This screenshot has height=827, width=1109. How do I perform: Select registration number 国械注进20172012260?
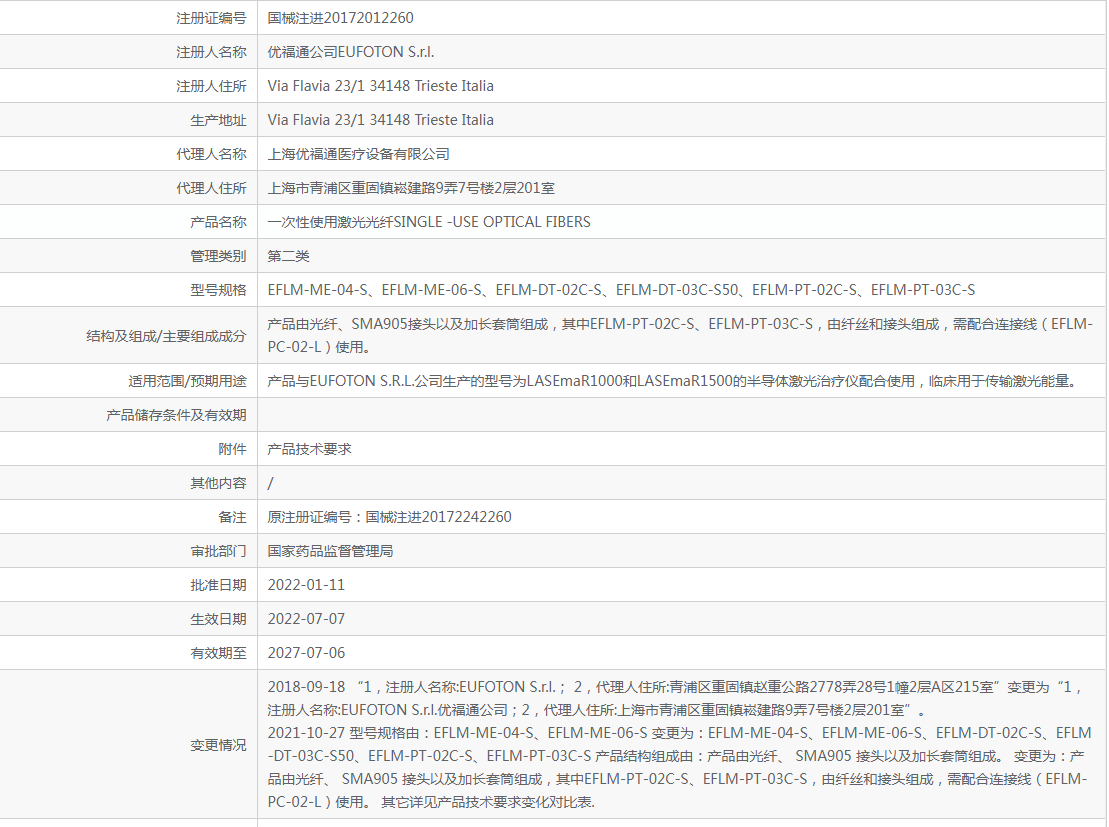pyautogui.click(x=340, y=18)
